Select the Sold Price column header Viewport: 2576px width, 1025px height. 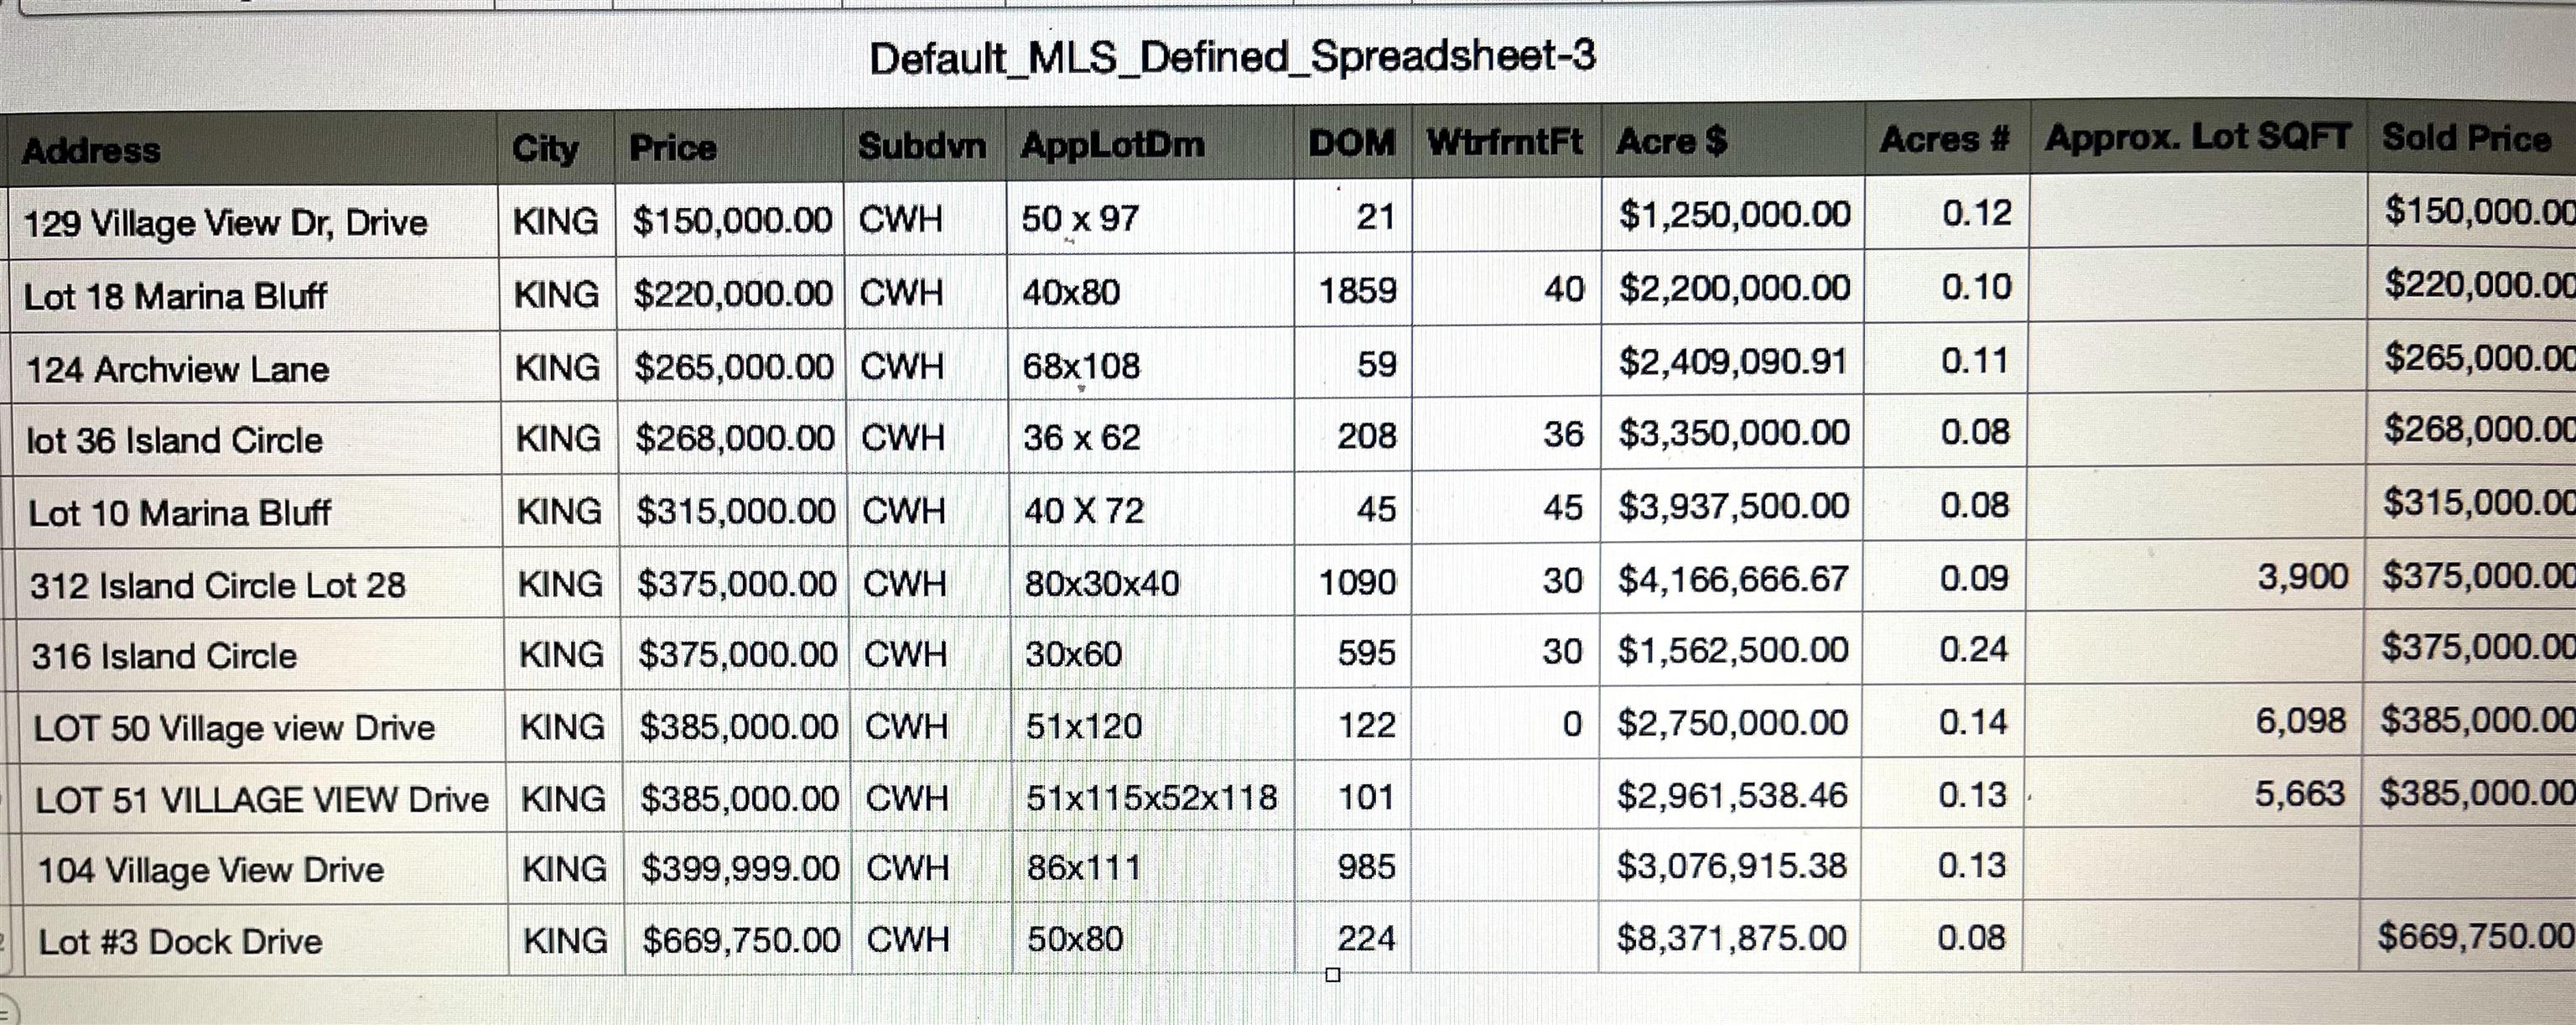[2466, 137]
